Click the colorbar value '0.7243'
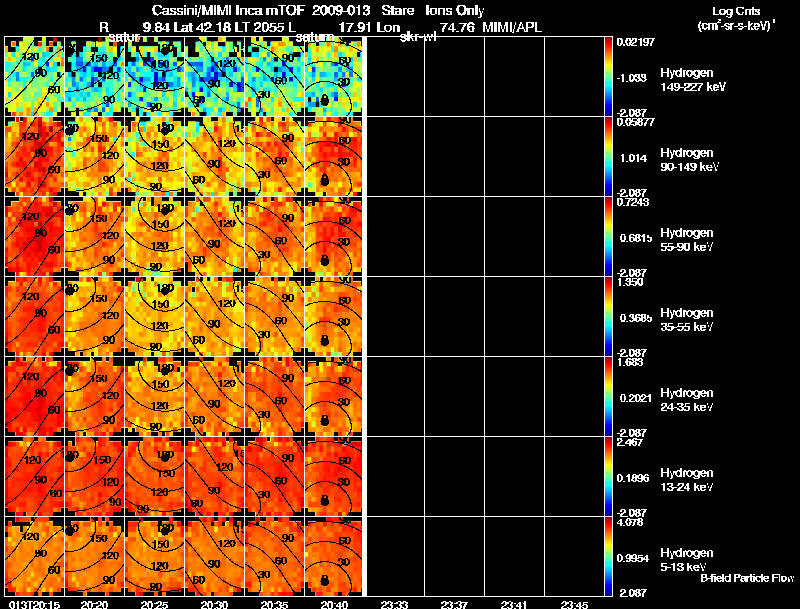Viewport: 800px width, 609px height. (x=633, y=202)
